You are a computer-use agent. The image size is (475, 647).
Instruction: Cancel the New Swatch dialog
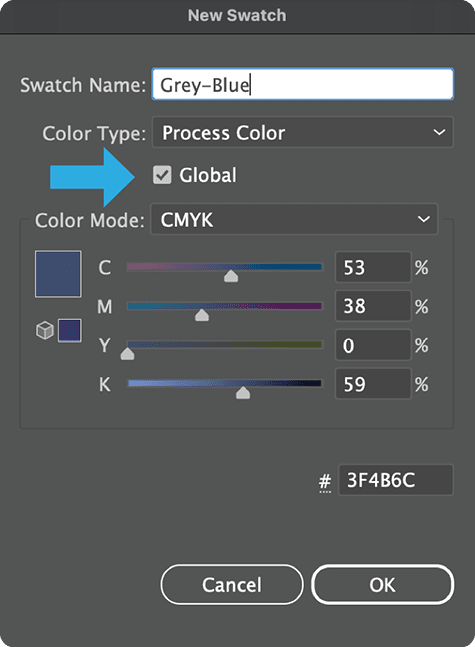pyautogui.click(x=232, y=584)
